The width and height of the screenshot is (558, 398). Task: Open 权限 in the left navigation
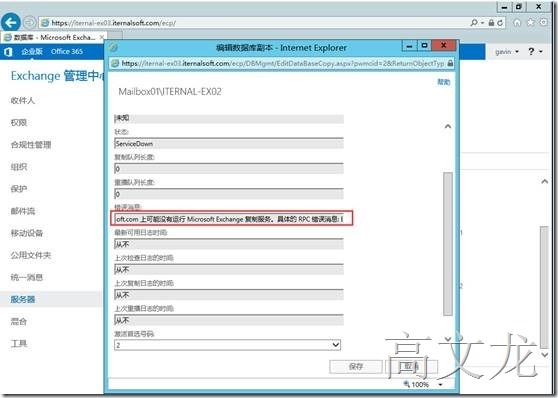tap(19, 123)
